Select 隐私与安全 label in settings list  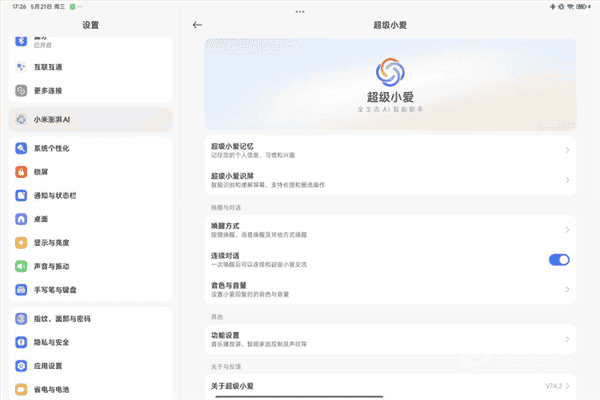tap(52, 342)
